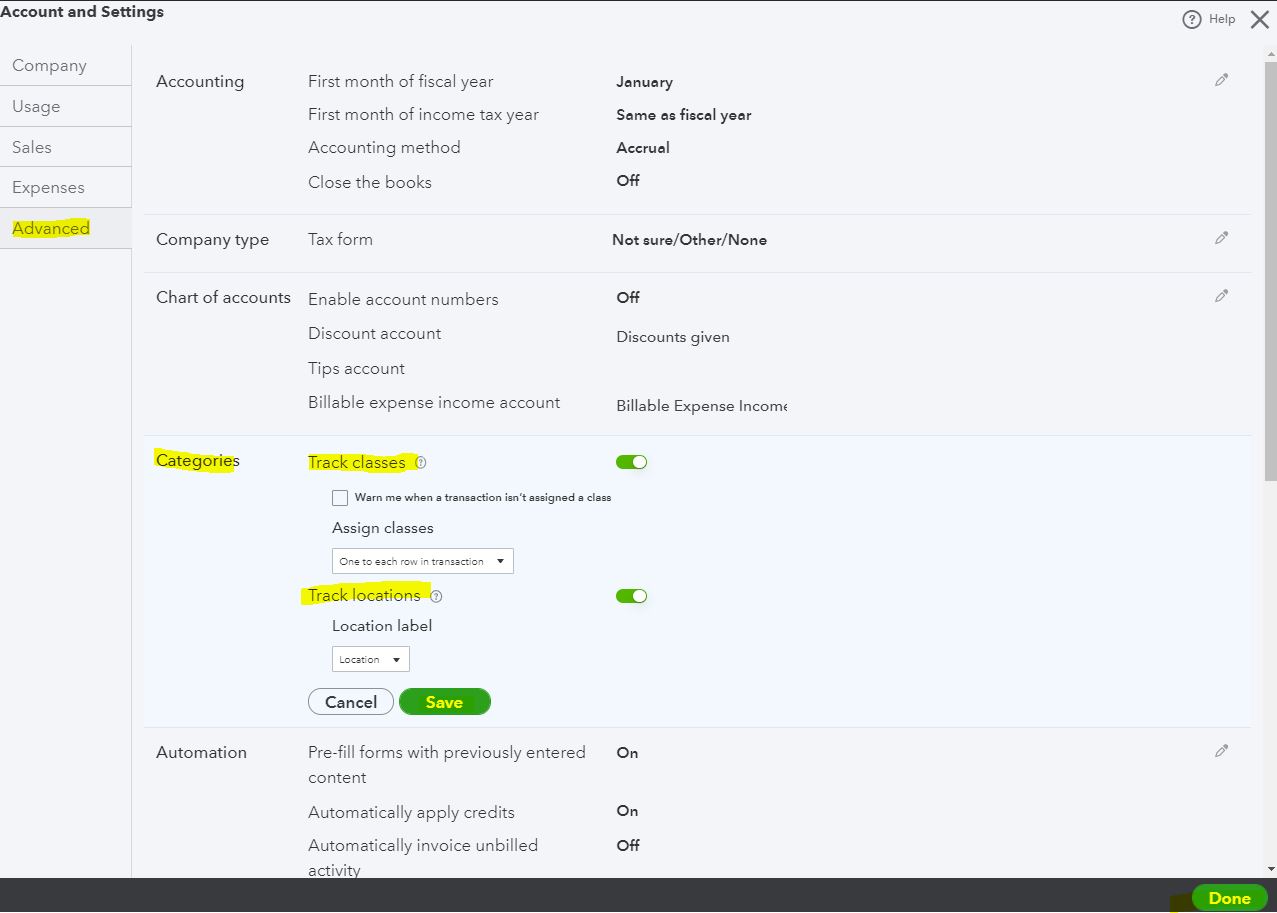
Task: Open the Track locations help tooltip icon
Action: point(436,595)
